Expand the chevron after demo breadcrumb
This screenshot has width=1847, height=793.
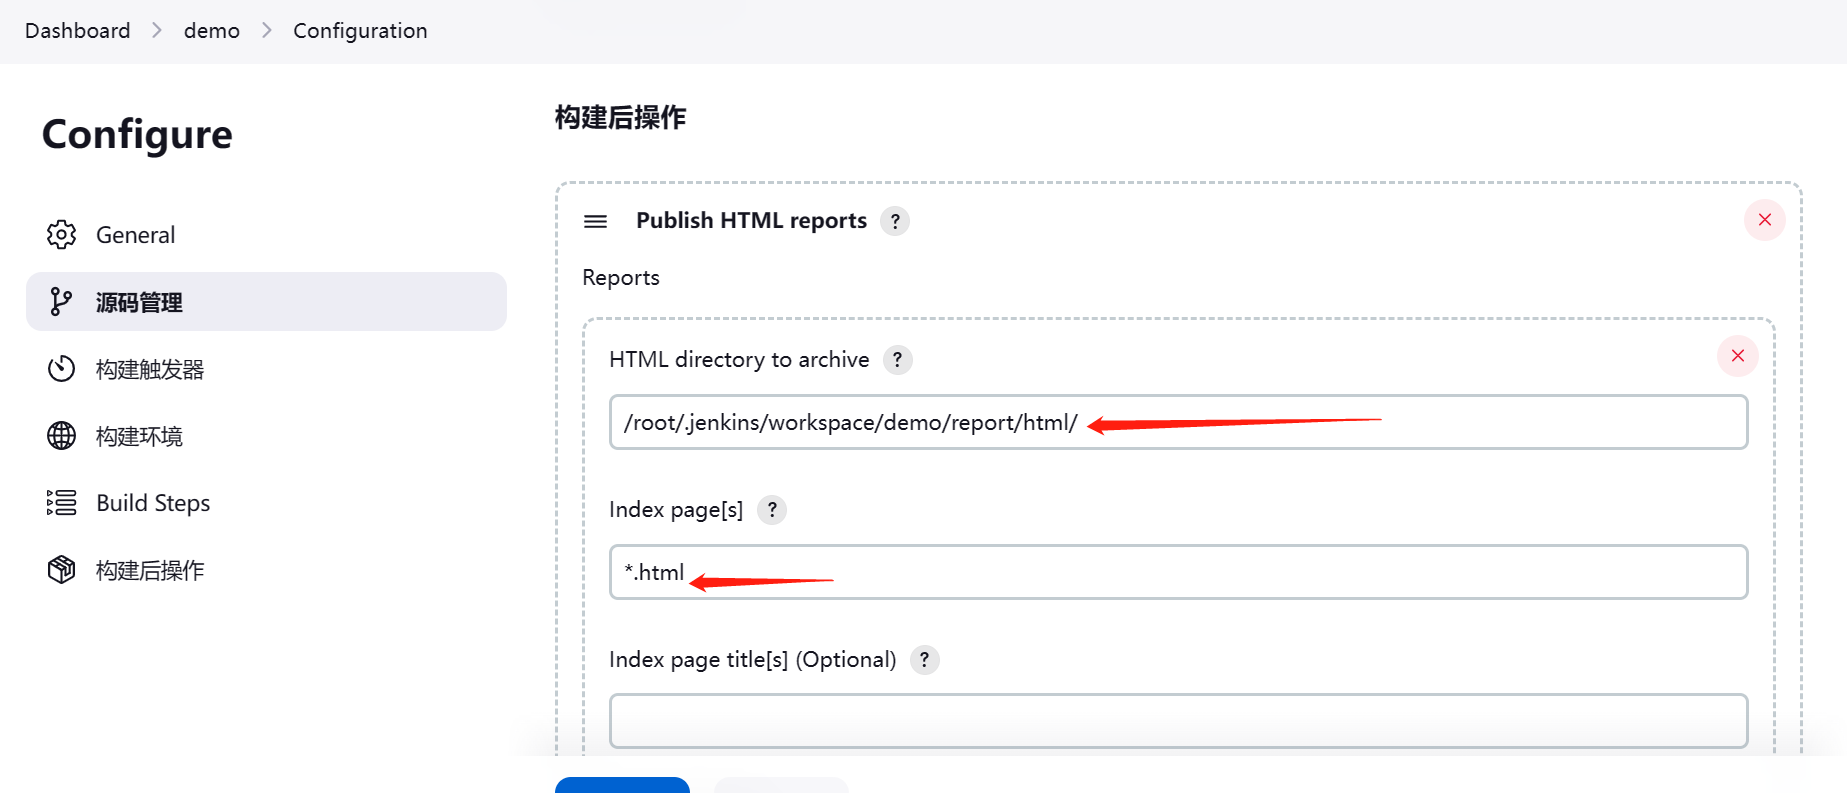tap(266, 31)
